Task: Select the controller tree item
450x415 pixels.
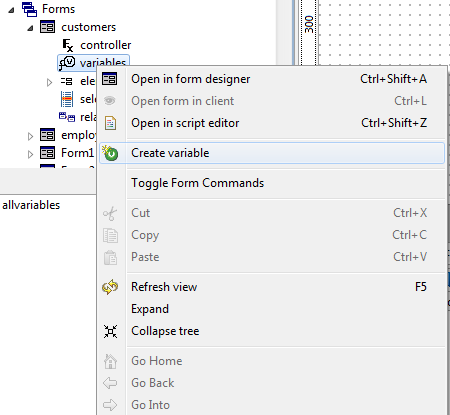Action: pyautogui.click(x=106, y=45)
